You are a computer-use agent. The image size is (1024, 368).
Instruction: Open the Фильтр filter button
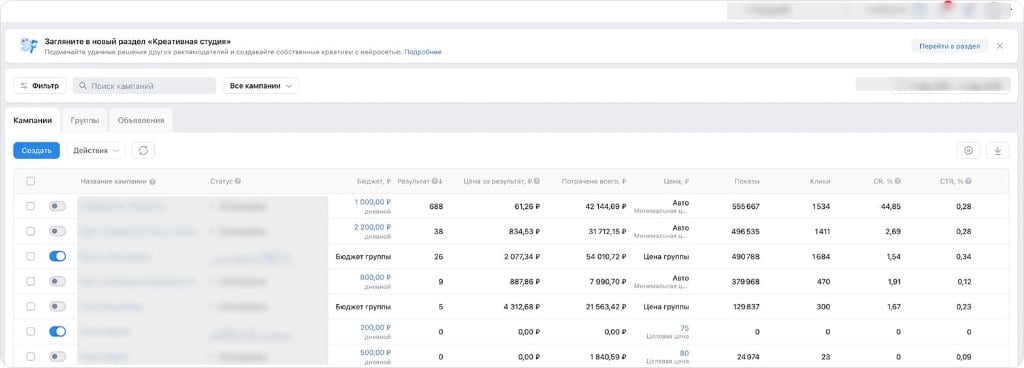(x=39, y=86)
